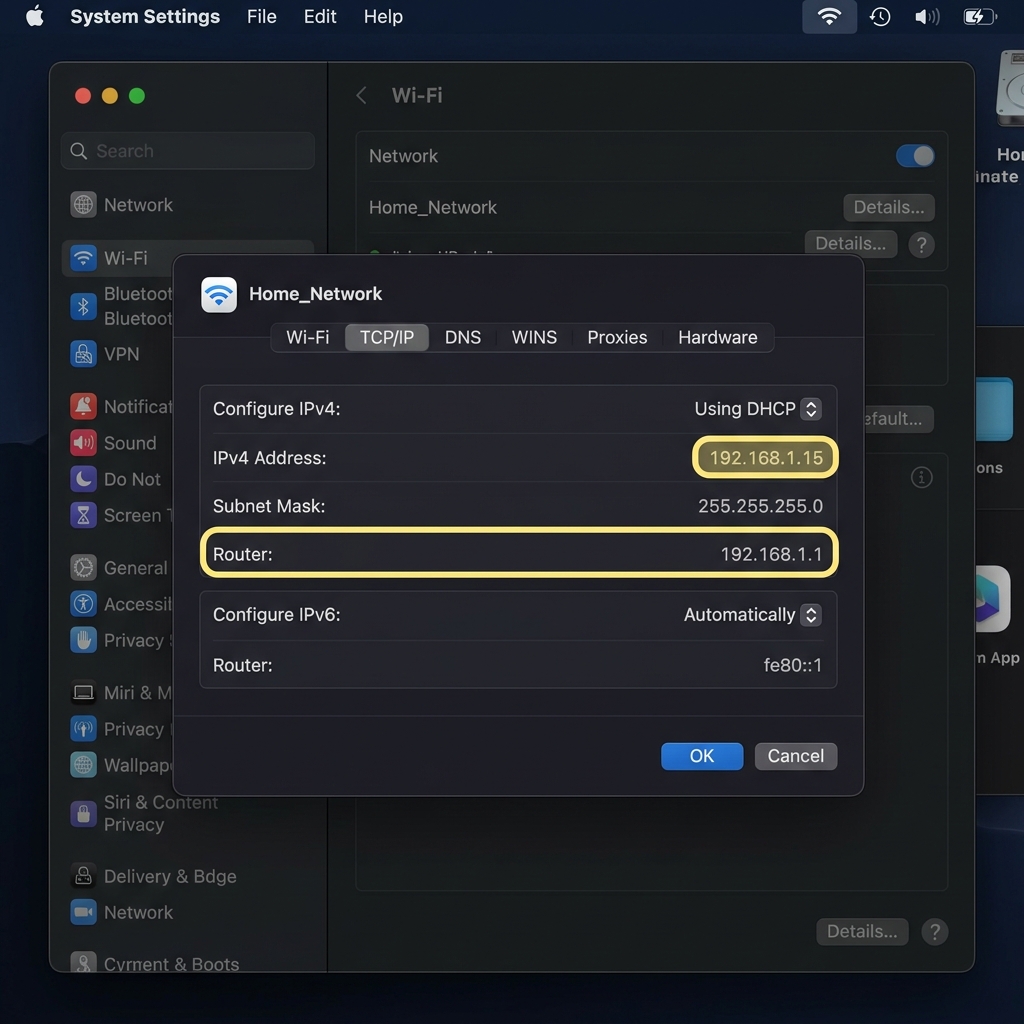Image resolution: width=1024 pixels, height=1024 pixels.
Task: Click the volume icon in menu bar
Action: point(927,16)
